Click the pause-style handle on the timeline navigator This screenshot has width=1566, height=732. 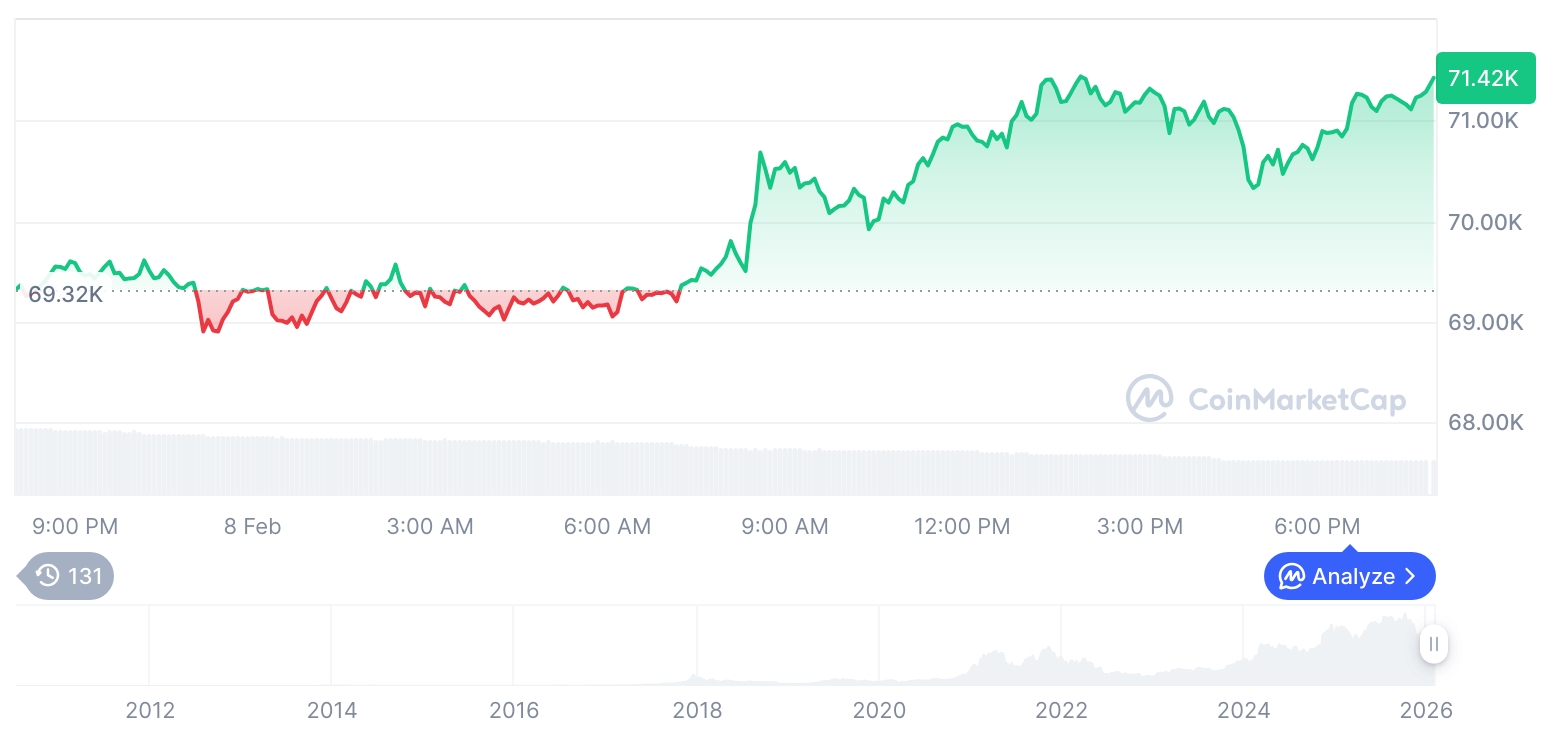1434,644
